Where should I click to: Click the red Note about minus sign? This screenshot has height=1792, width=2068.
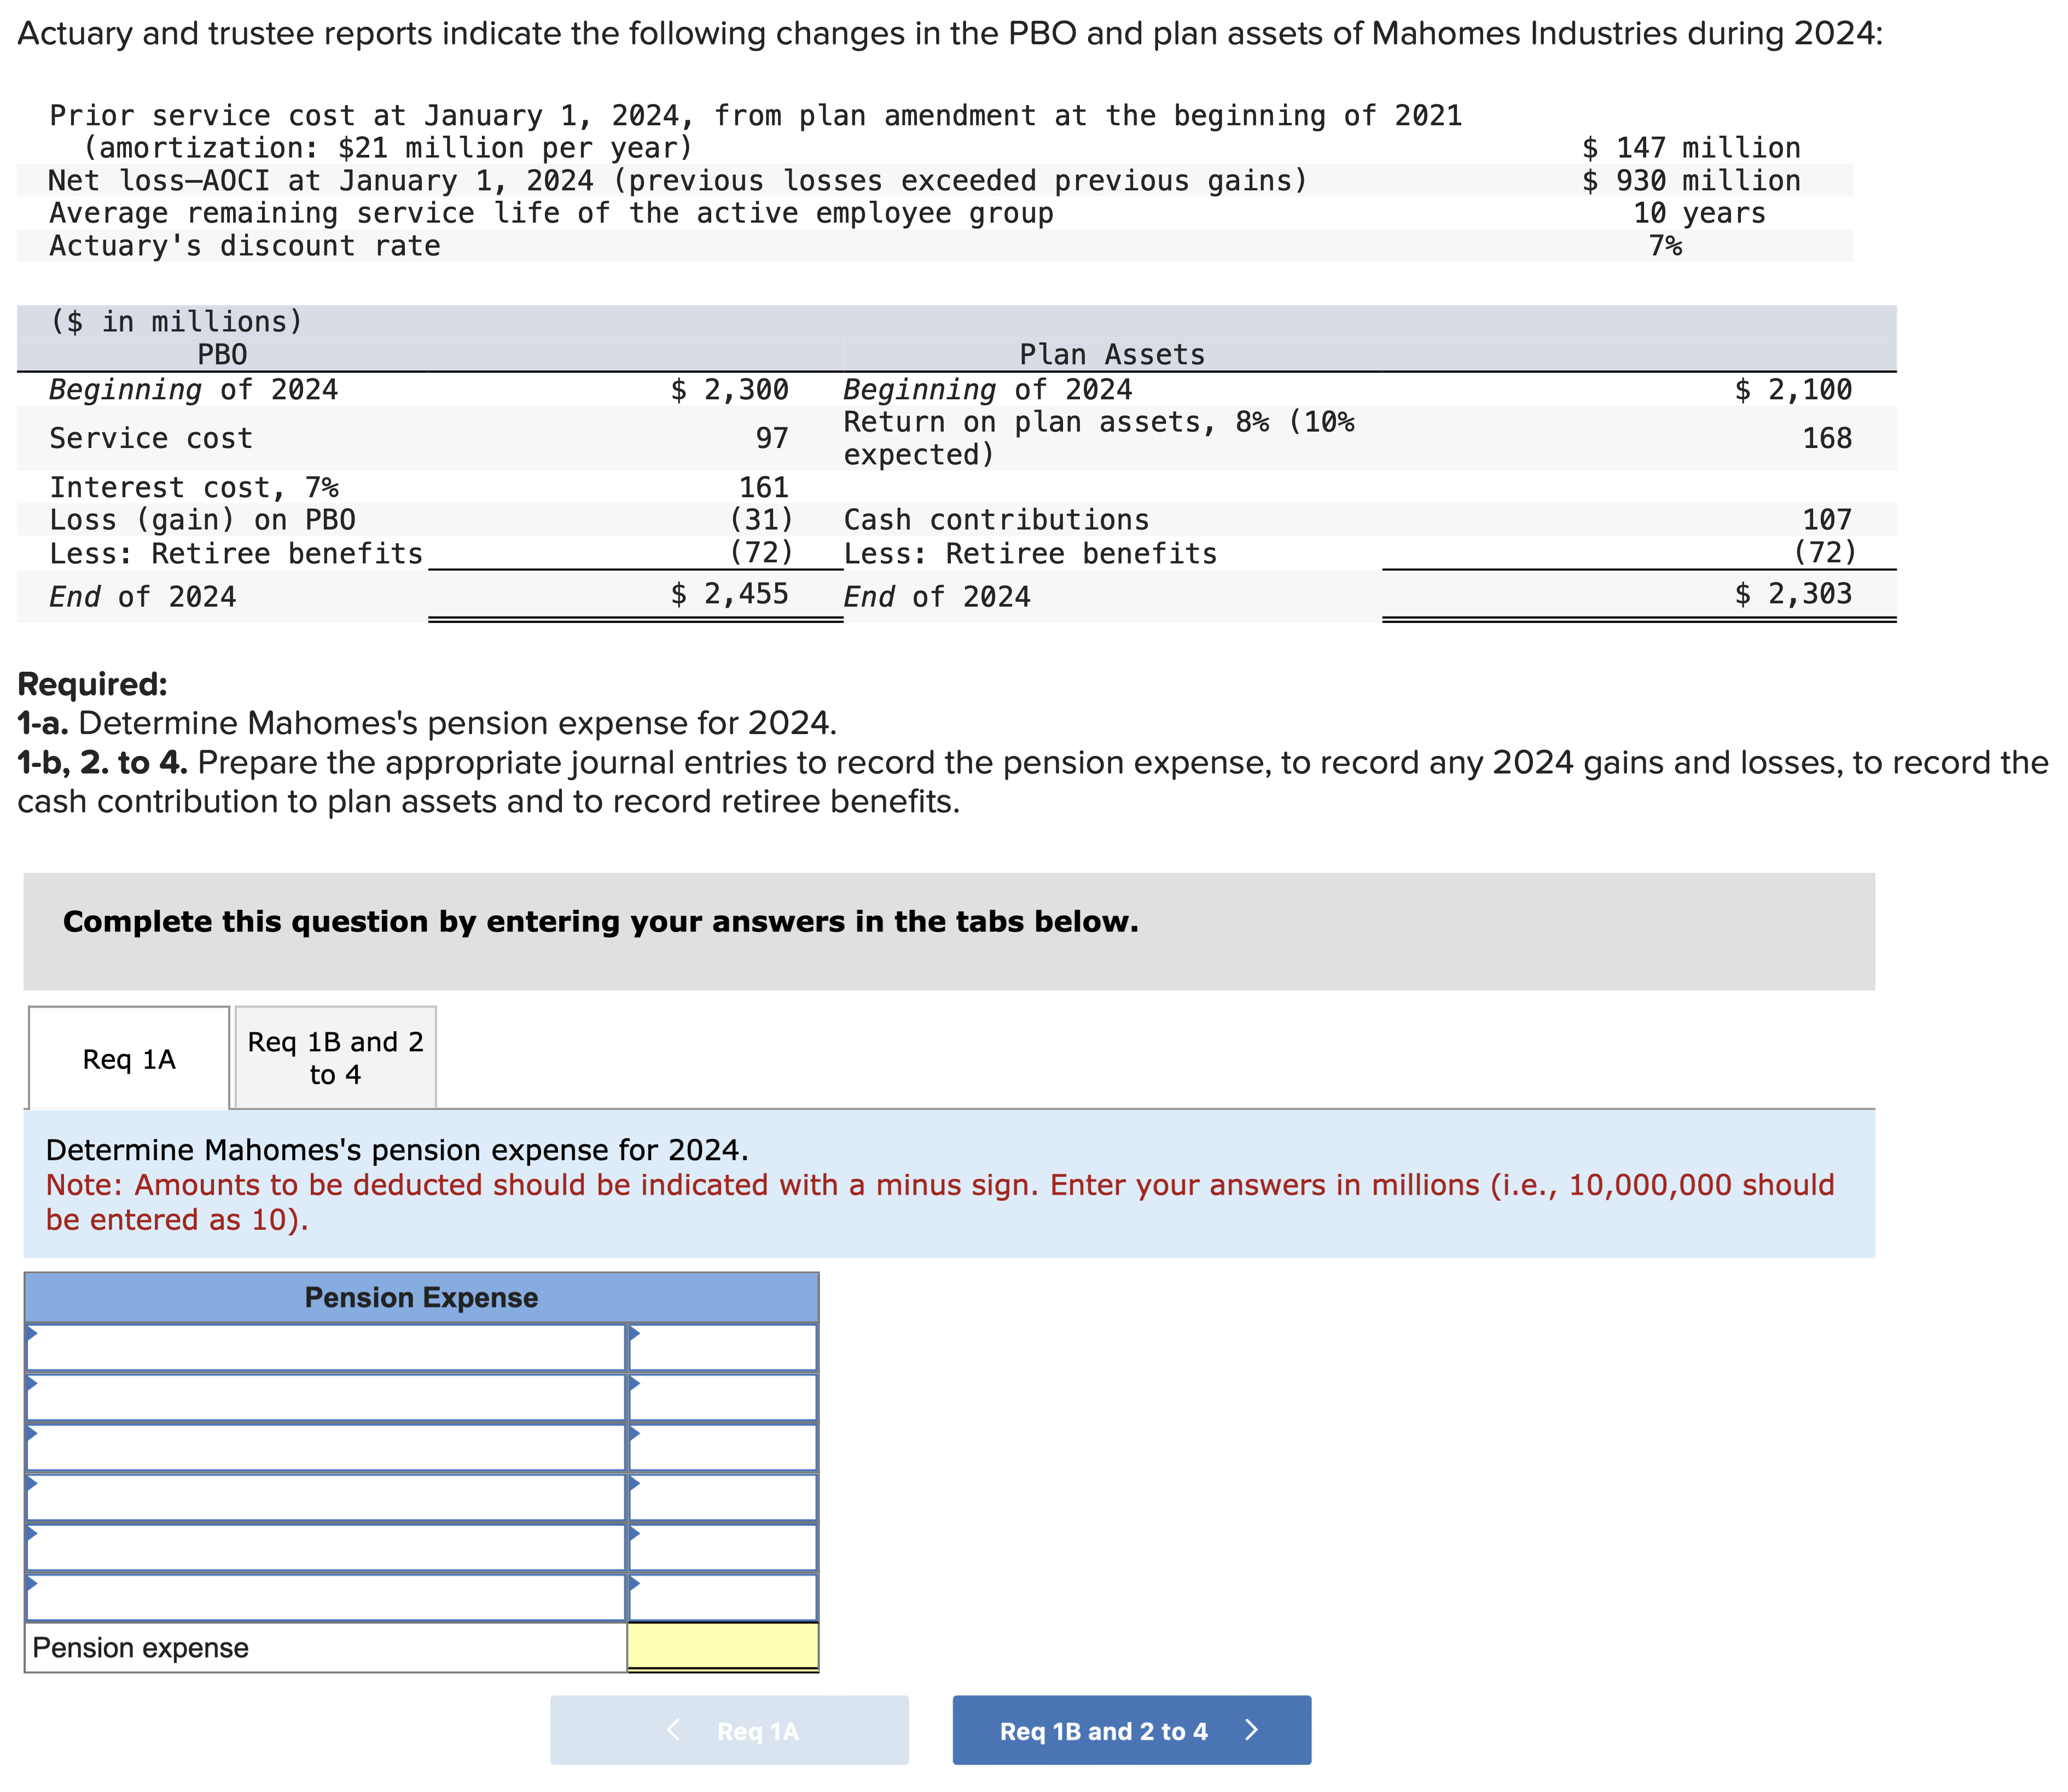click(x=940, y=1202)
